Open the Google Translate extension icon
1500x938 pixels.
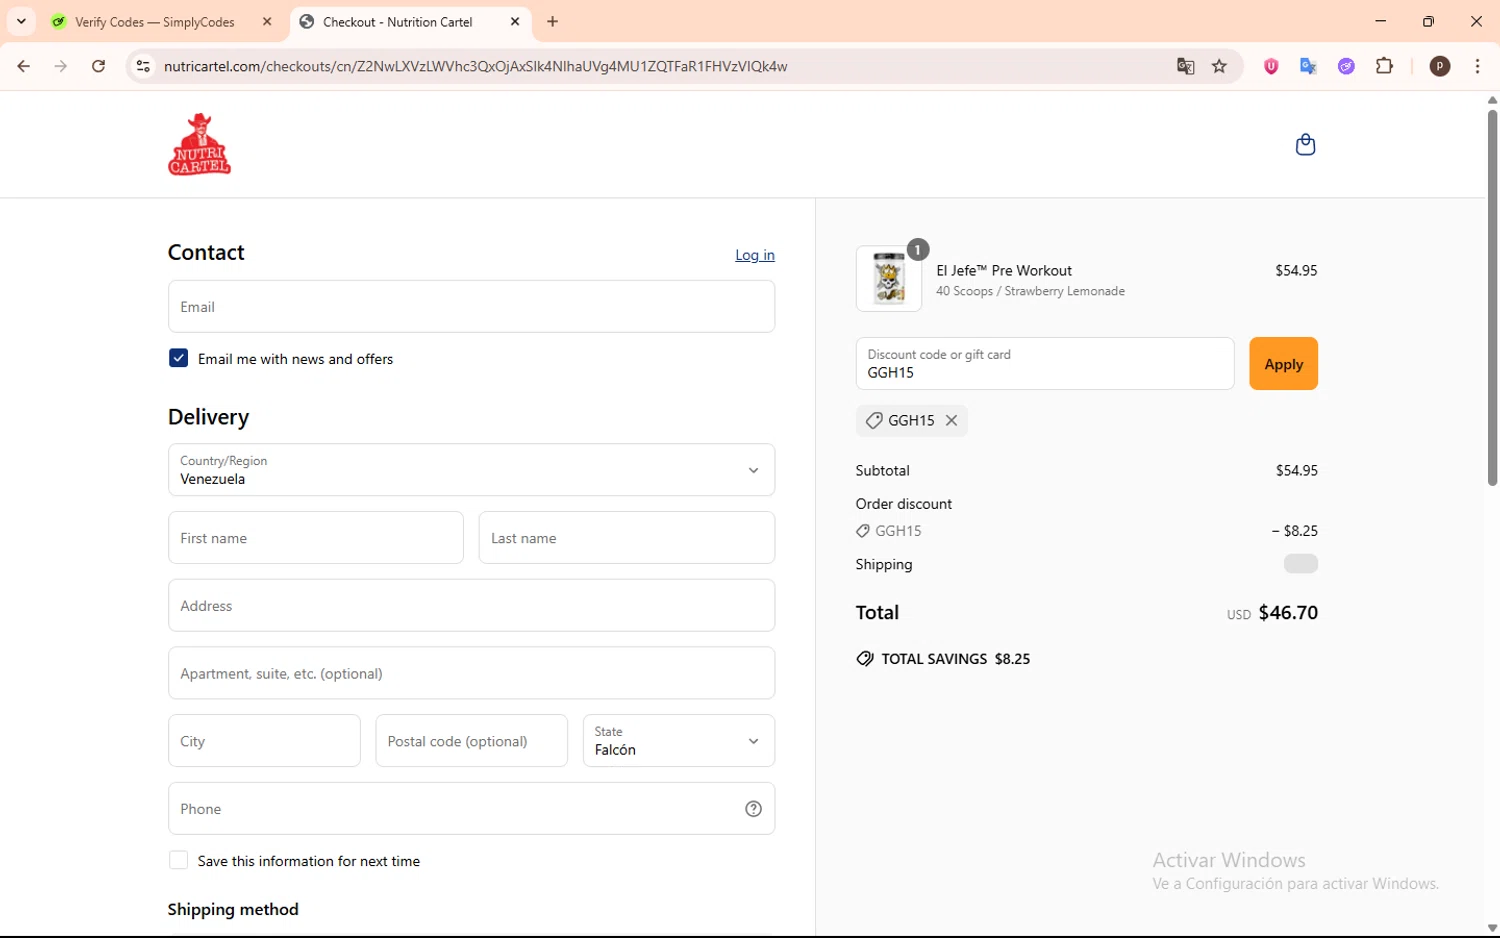(1308, 66)
